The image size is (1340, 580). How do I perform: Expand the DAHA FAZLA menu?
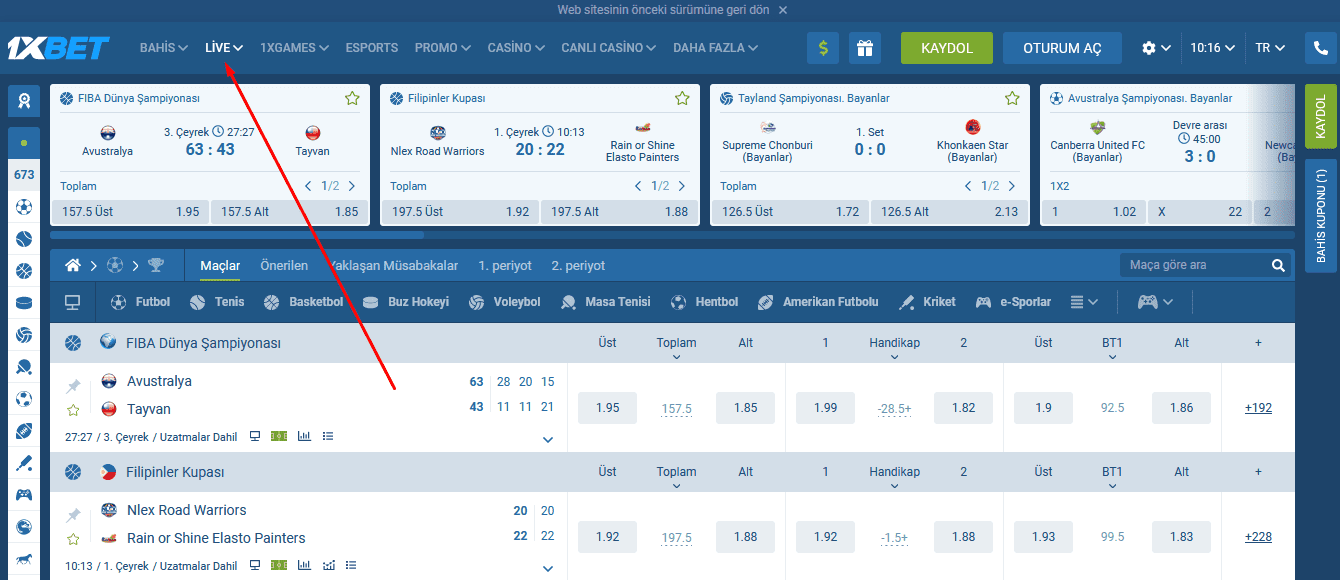point(715,48)
